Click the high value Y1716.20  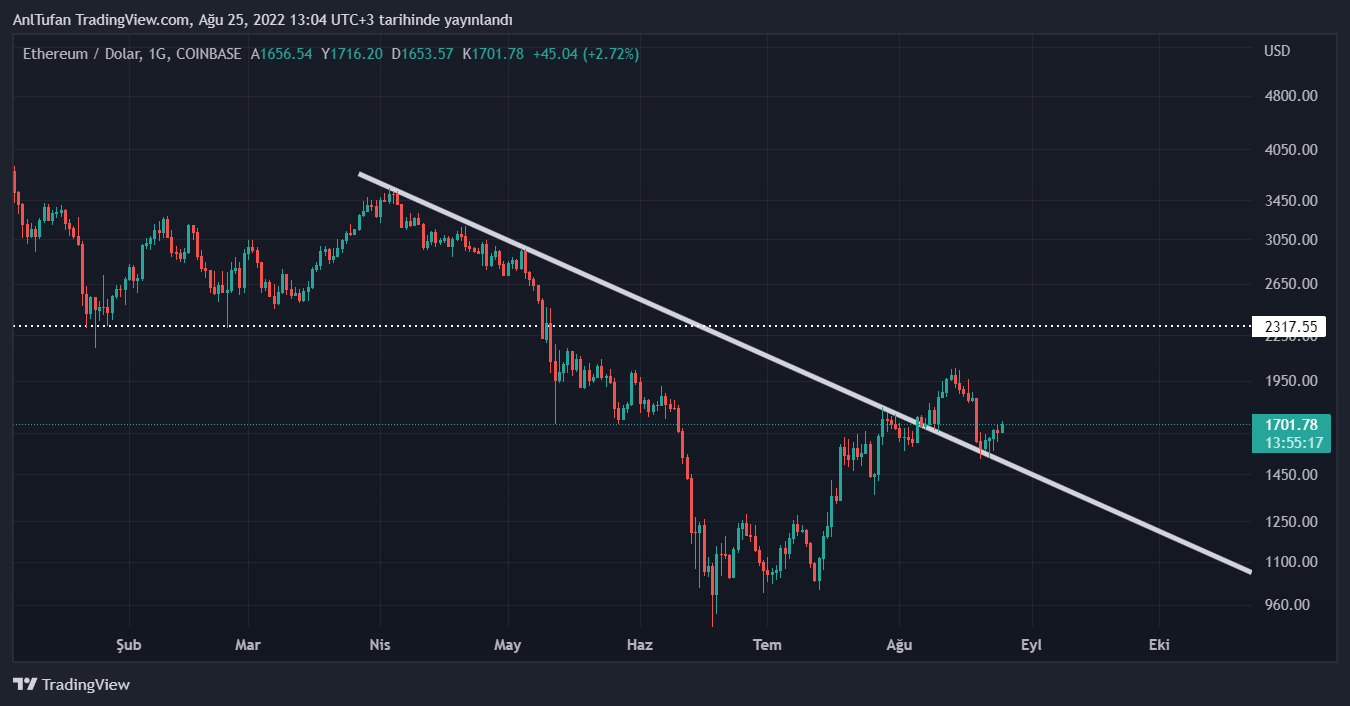352,53
